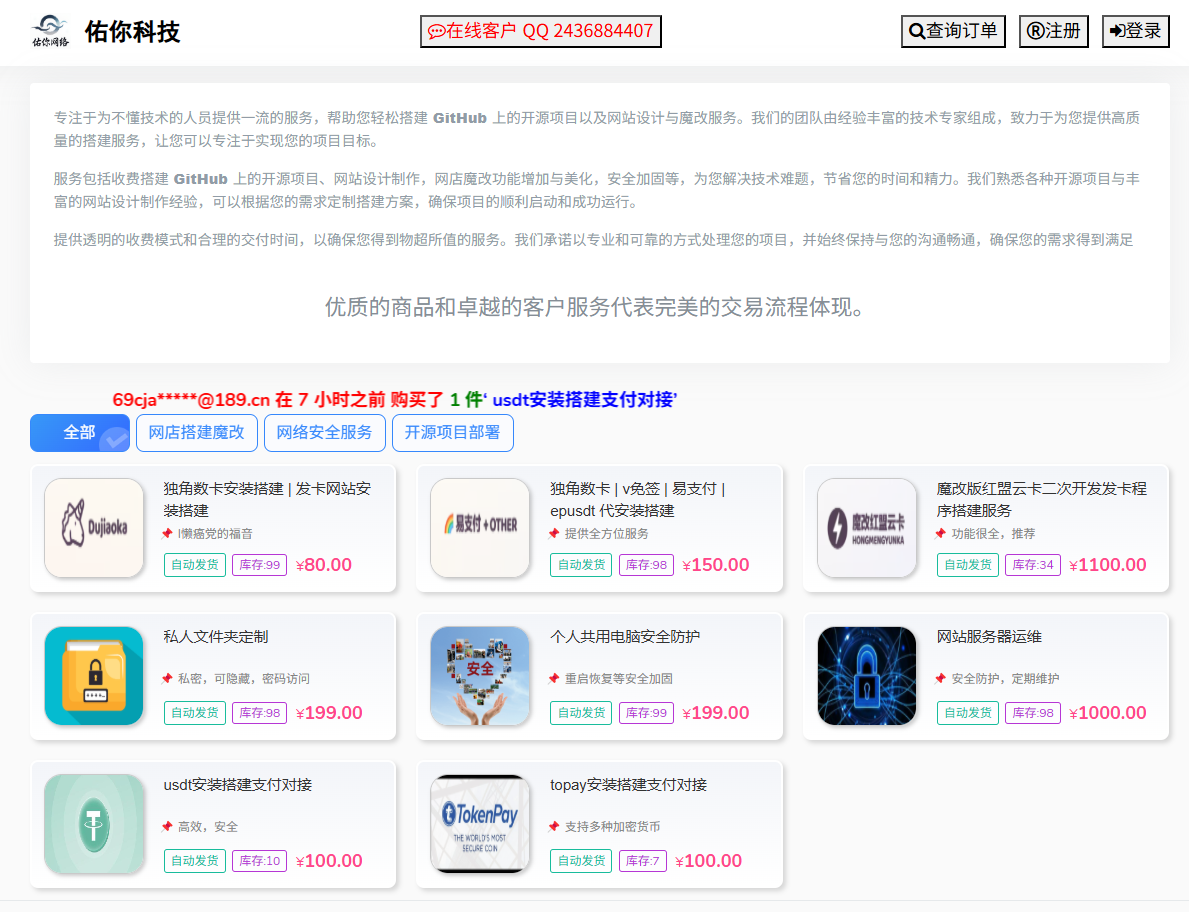1189x912 pixels.
Task: Click the 查询订单 search button
Action: tap(953, 31)
